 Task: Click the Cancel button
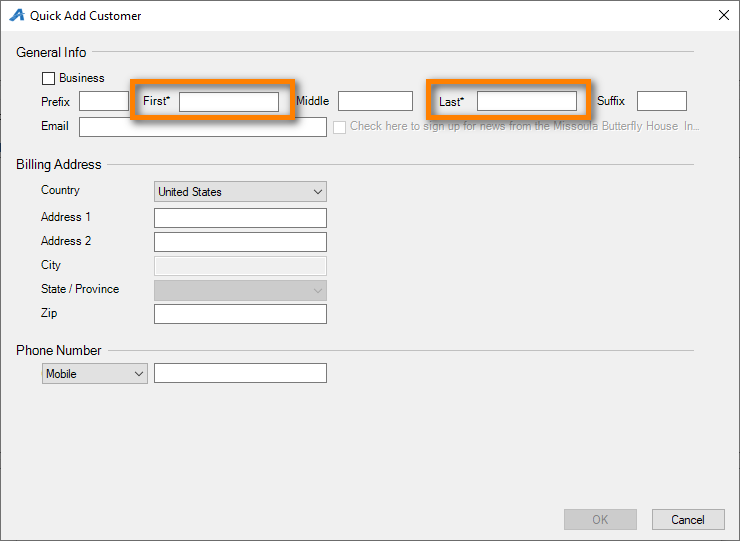[688, 519]
